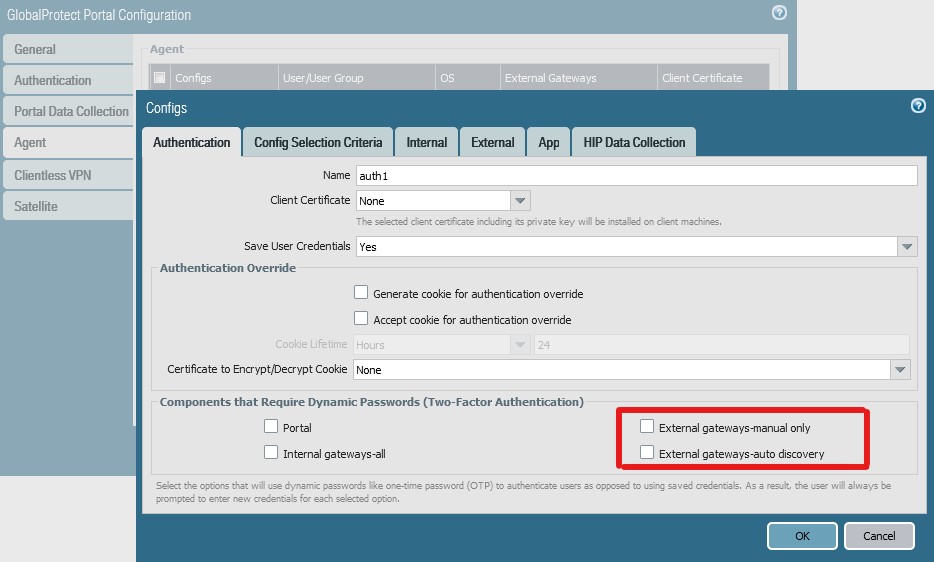Enable Generate cookie for authentication override
Screen dimensions: 934x562
pyautogui.click(x=361, y=292)
